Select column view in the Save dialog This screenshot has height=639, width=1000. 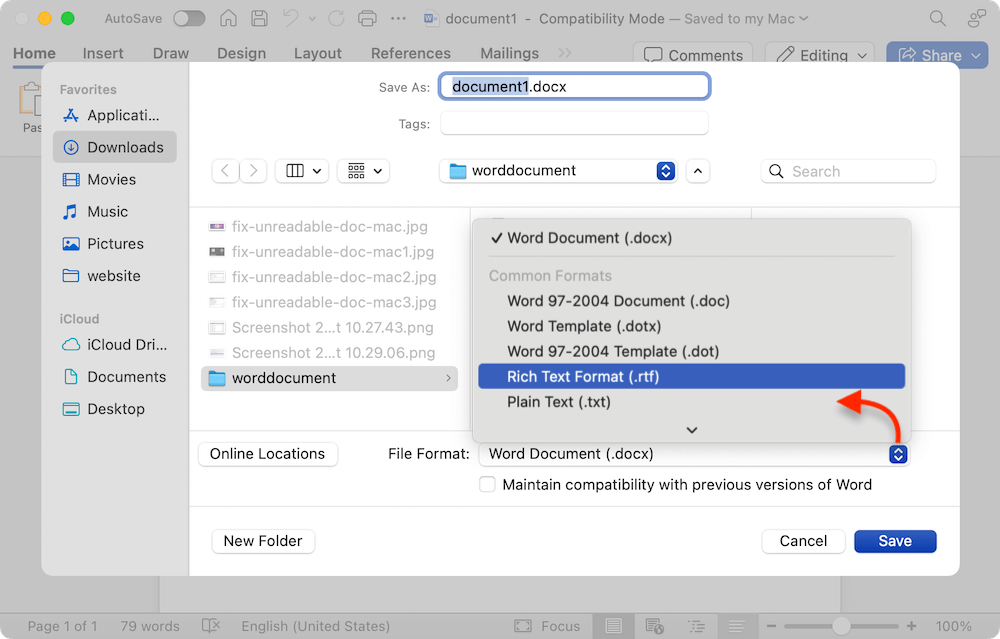click(x=296, y=170)
